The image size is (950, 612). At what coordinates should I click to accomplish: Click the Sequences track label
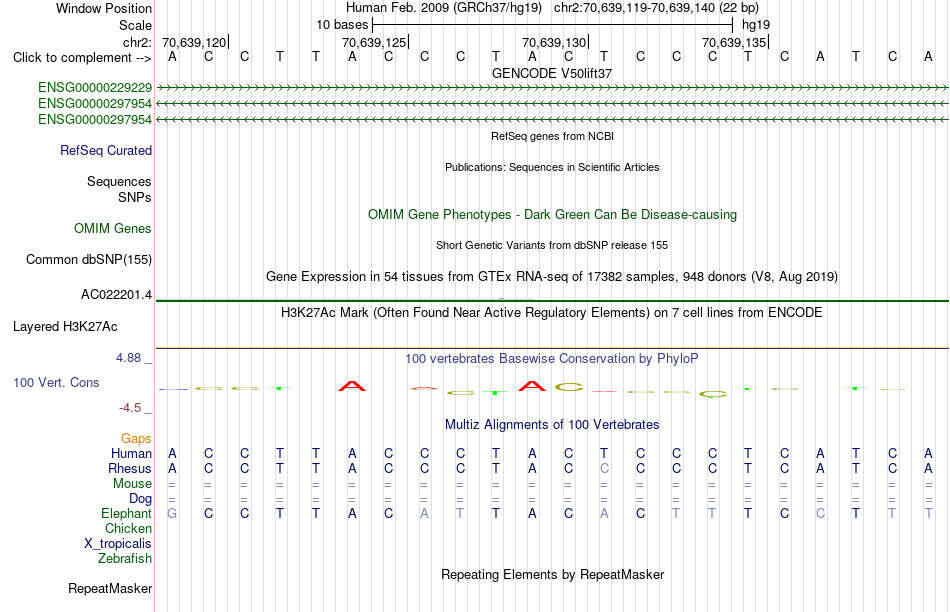point(119,181)
